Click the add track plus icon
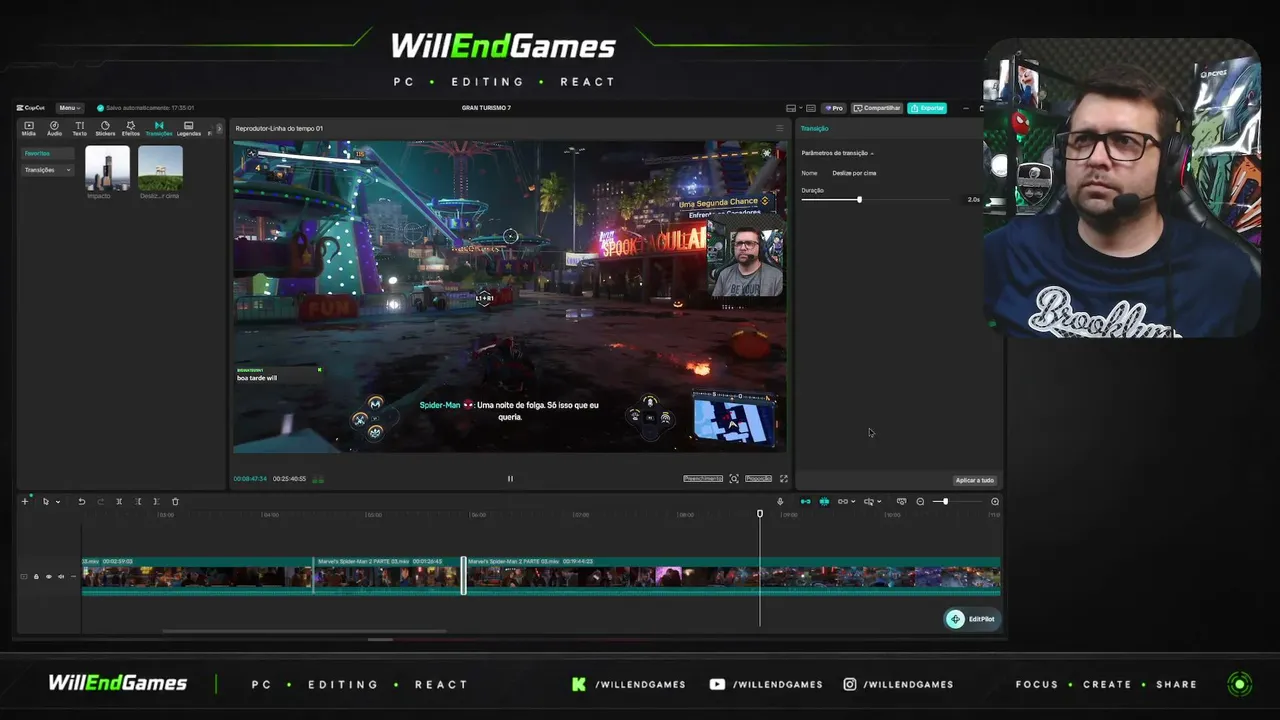 (25, 502)
